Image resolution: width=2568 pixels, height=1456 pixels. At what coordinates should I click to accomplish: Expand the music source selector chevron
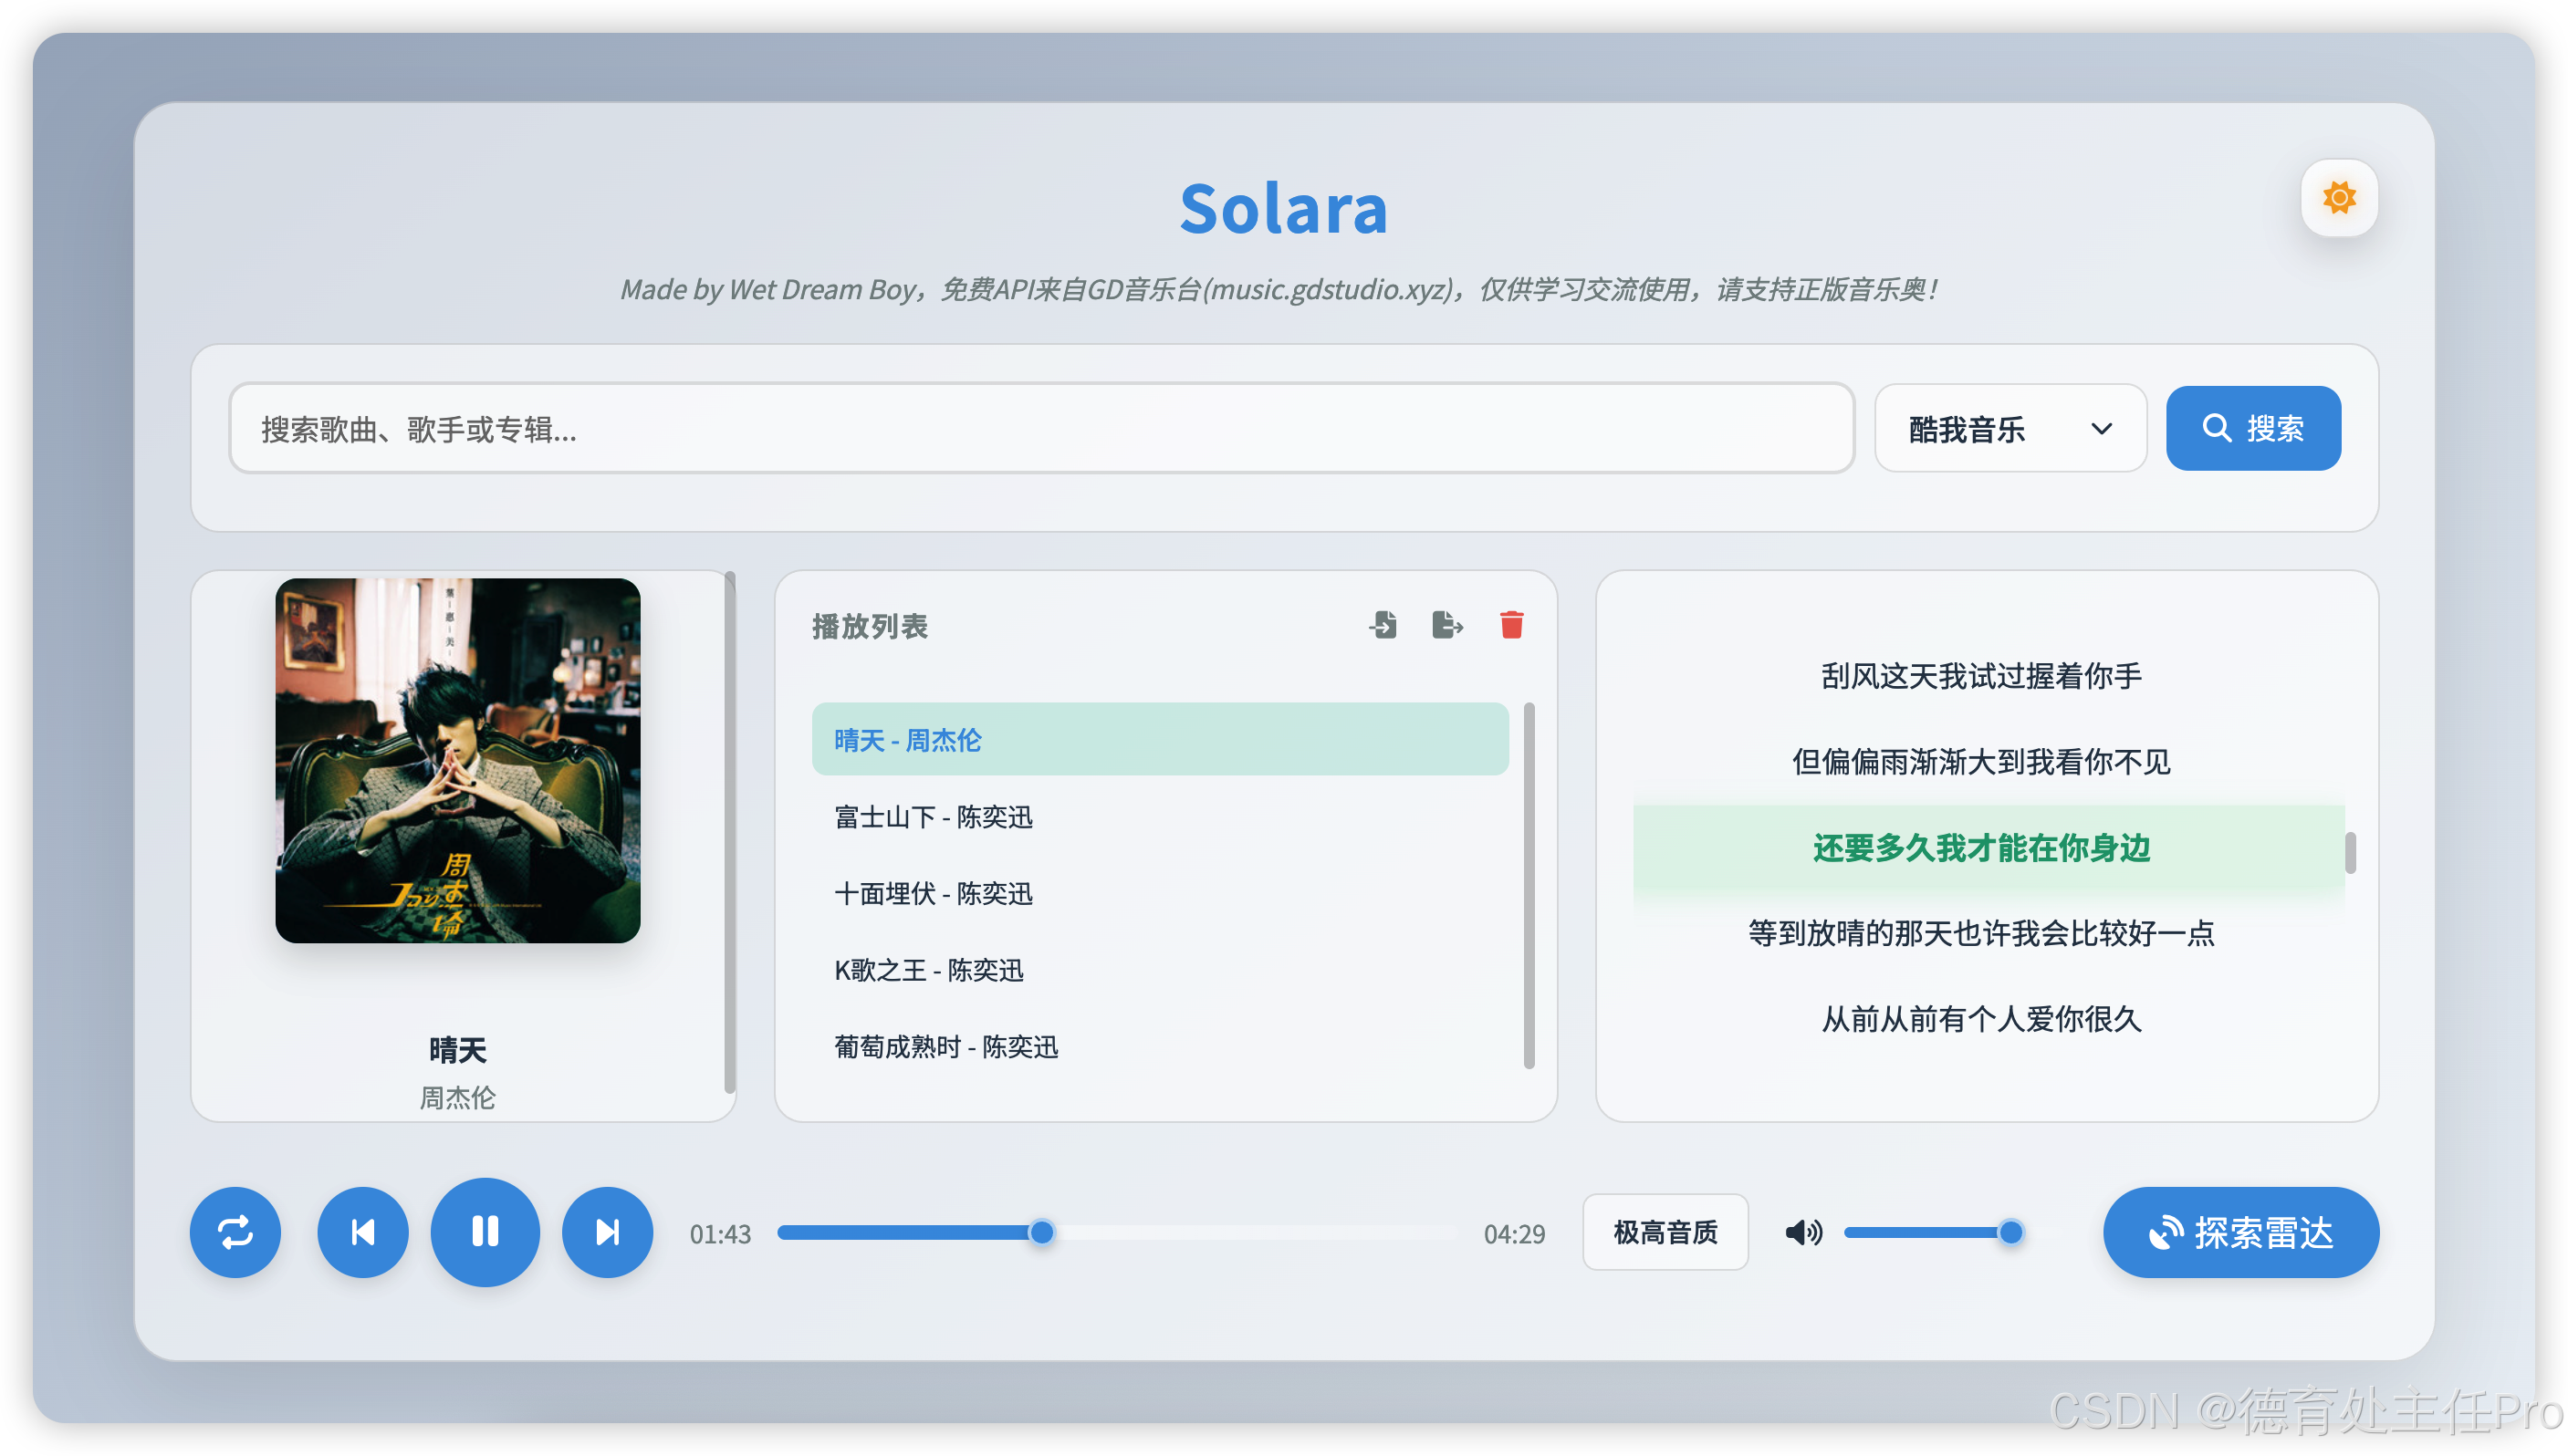[x=2103, y=428]
